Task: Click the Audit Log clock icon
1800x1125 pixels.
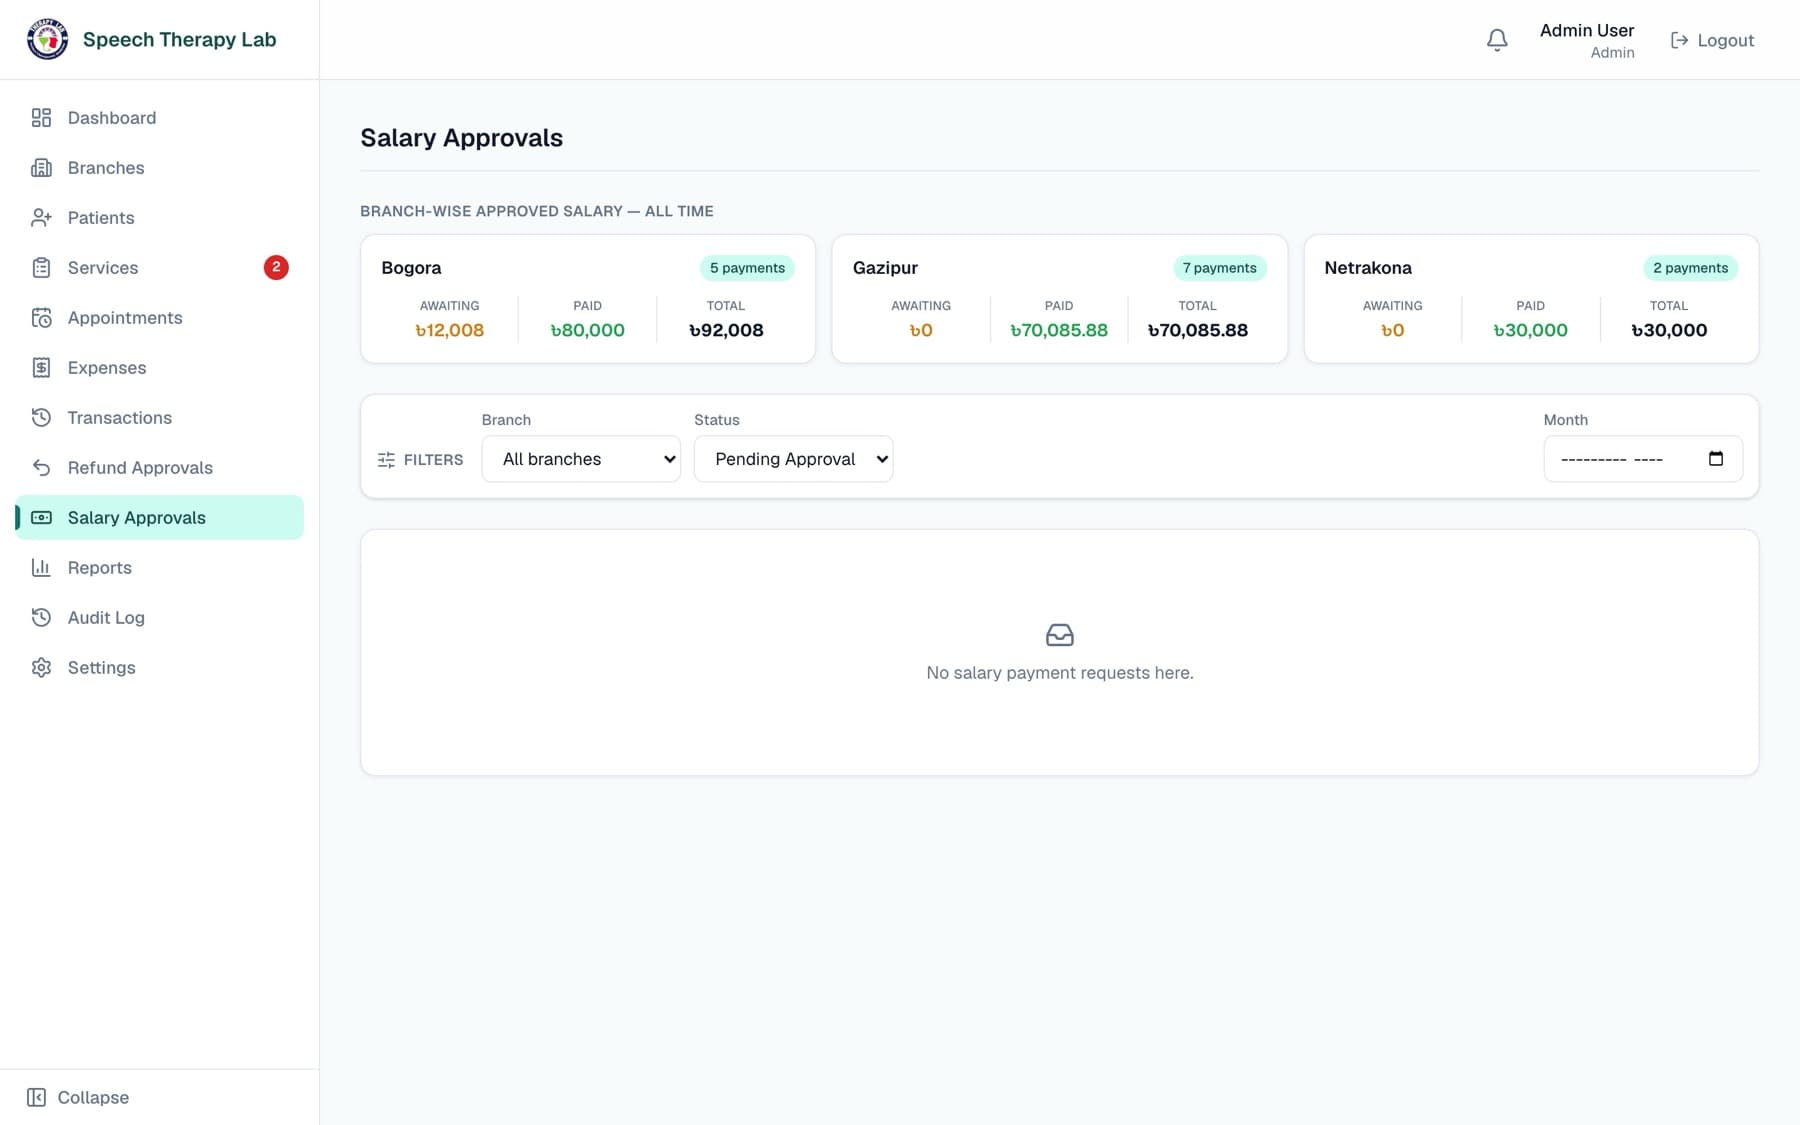Action: coord(41,618)
